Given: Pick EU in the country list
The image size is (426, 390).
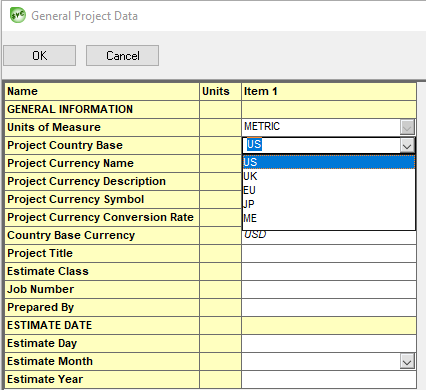Looking at the screenshot, I should (329, 190).
